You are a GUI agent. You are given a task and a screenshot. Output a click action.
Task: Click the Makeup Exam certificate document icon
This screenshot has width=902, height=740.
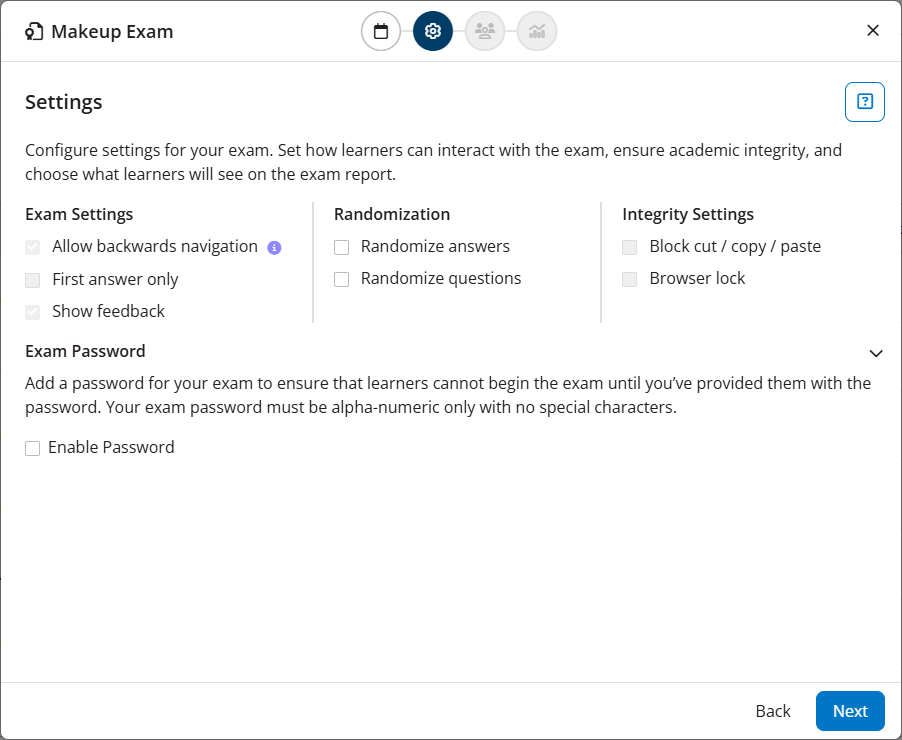30,31
